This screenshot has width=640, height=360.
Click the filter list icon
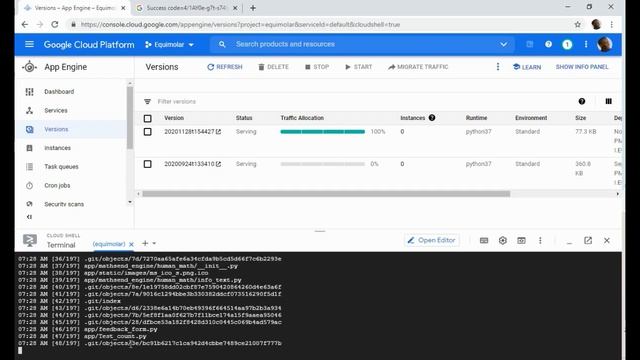pos(147,101)
